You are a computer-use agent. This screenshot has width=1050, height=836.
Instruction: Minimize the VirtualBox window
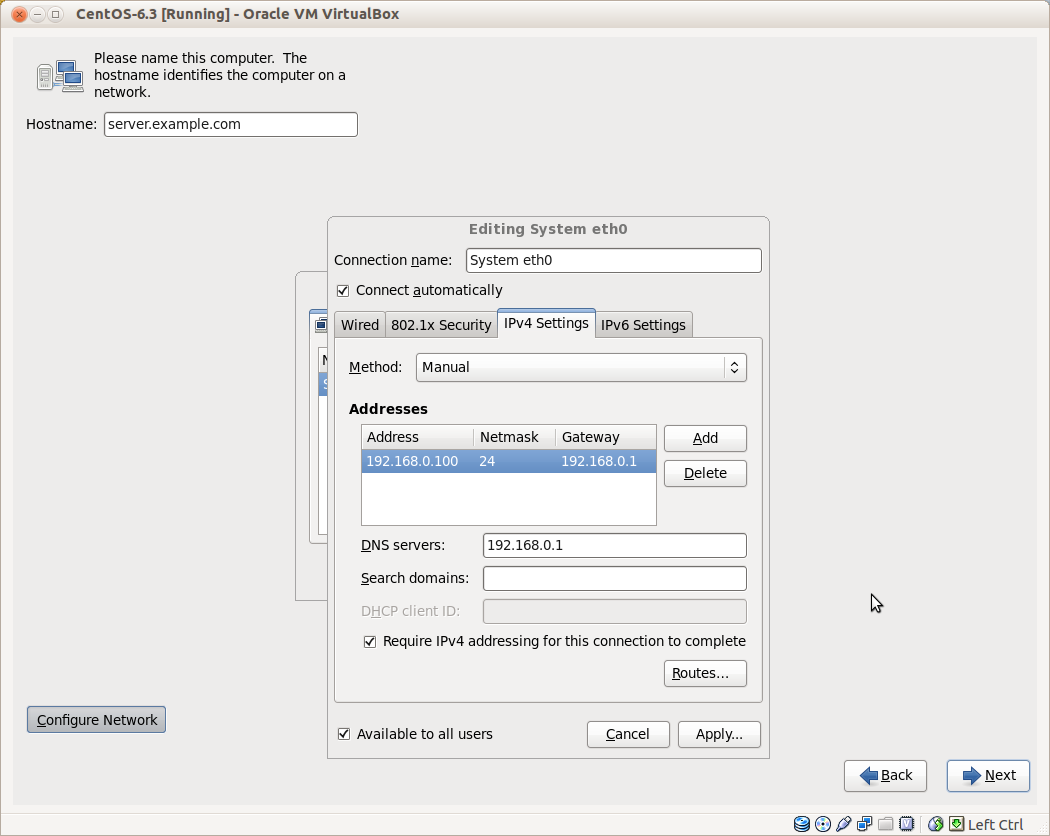pyautogui.click(x=38, y=14)
